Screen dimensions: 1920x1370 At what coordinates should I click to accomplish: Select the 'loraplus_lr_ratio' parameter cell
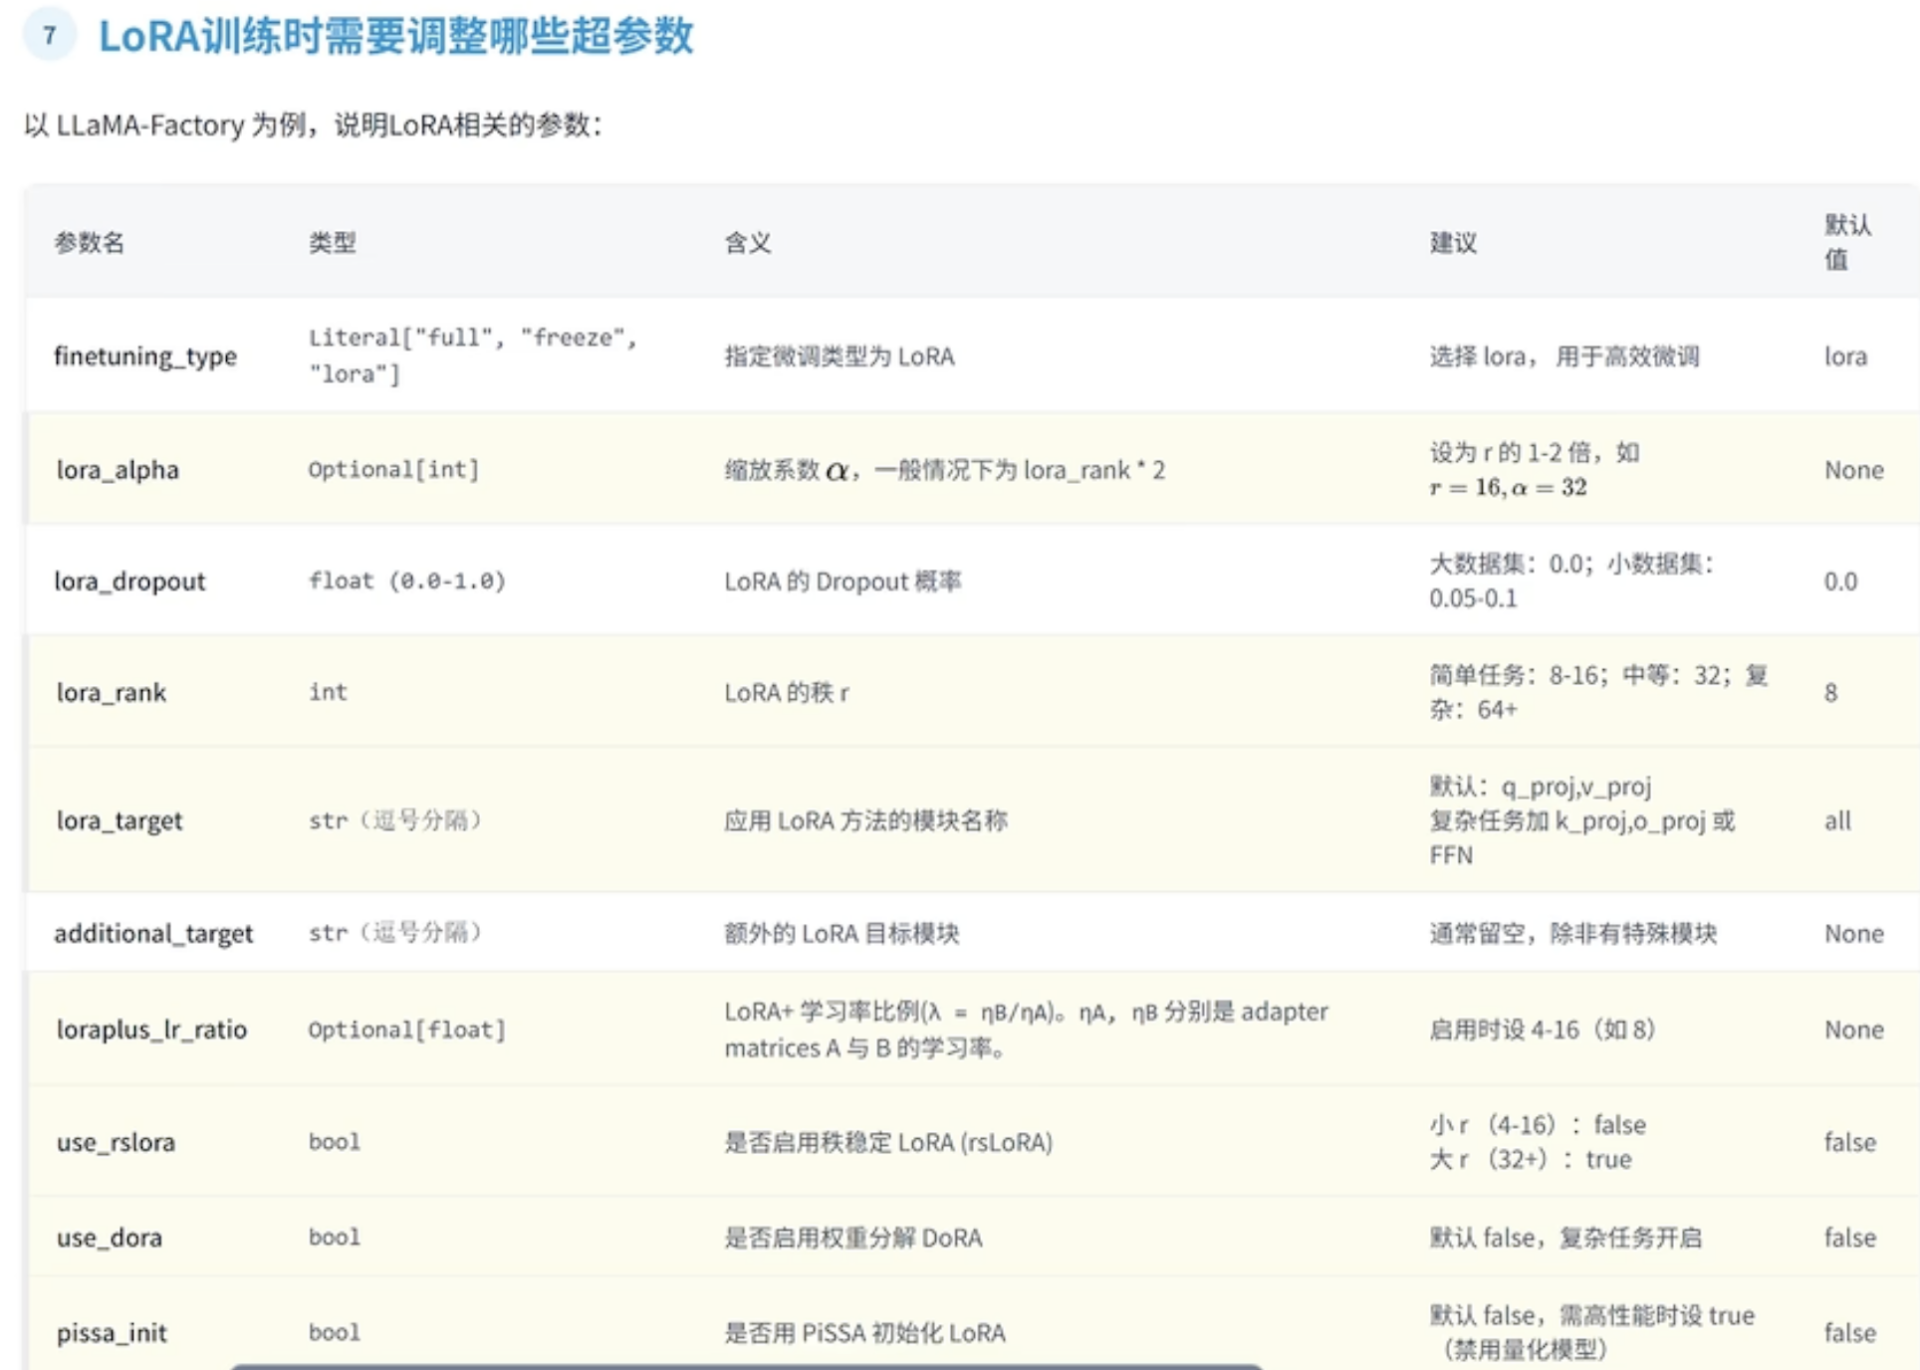pyautogui.click(x=152, y=1029)
